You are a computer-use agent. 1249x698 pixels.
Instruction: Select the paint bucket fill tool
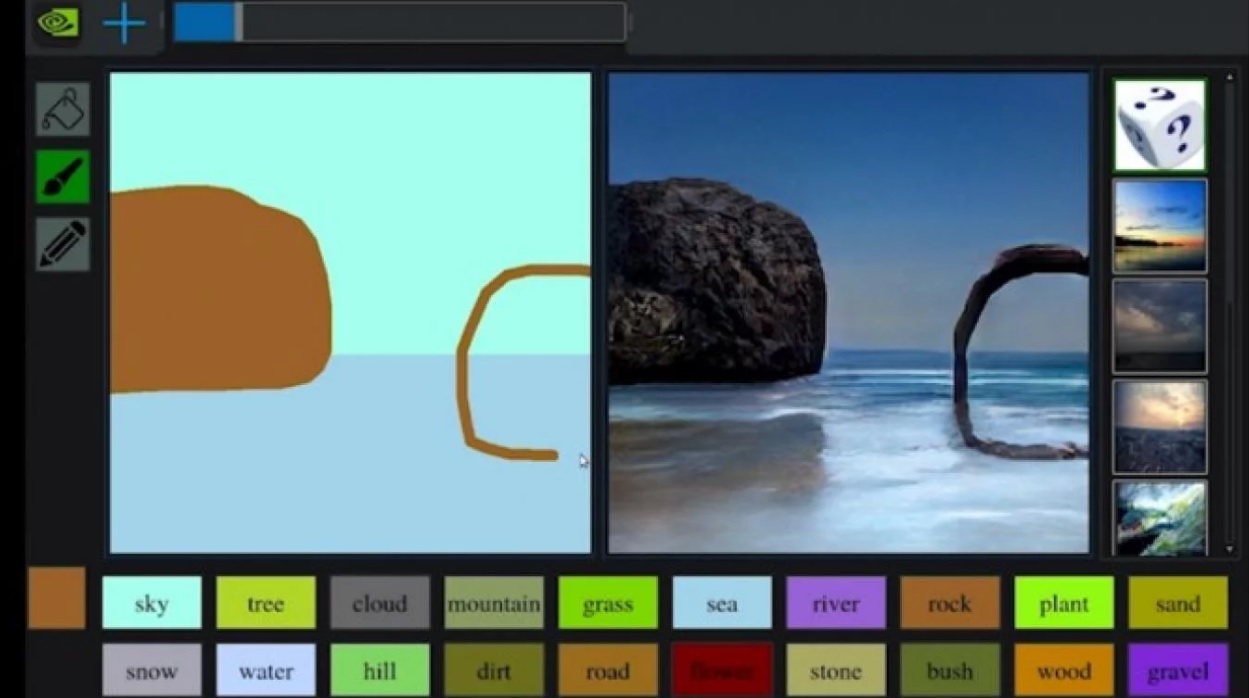click(x=63, y=109)
